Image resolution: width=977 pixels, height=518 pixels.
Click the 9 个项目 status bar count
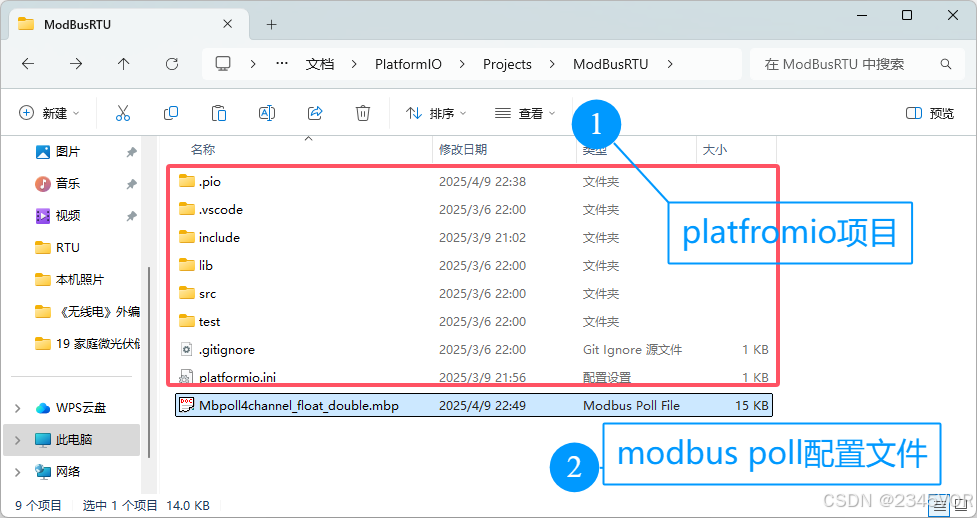click(x=38, y=506)
